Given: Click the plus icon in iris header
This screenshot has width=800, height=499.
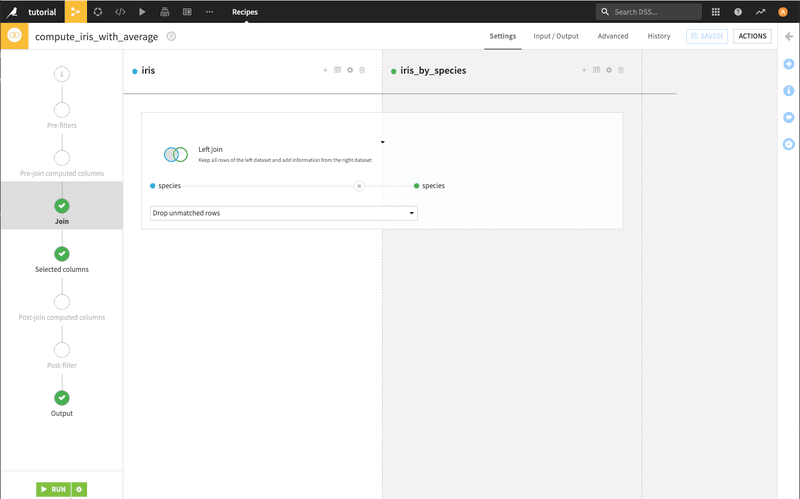Looking at the screenshot, I should pos(325,70).
